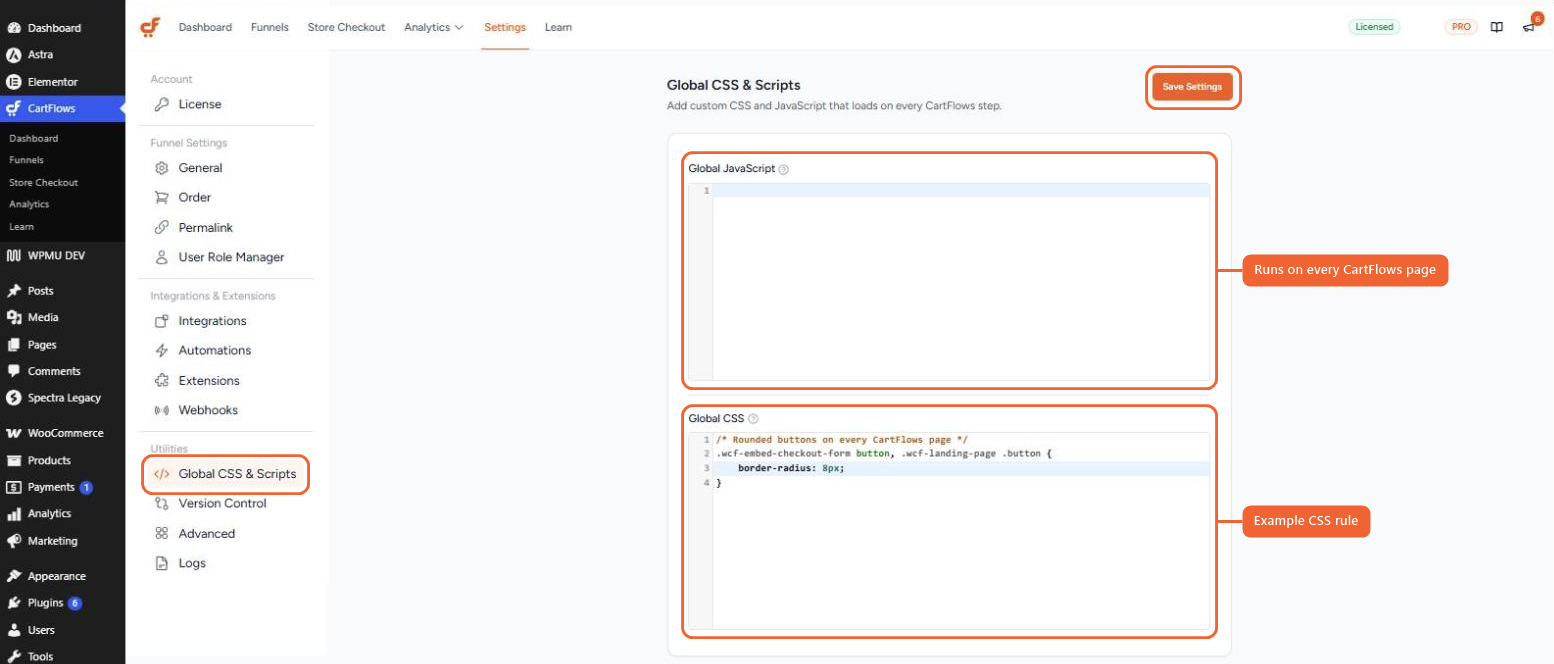Screen dimensions: 1554x664
Task: Switch to the Funnels tab
Action: pos(270,27)
